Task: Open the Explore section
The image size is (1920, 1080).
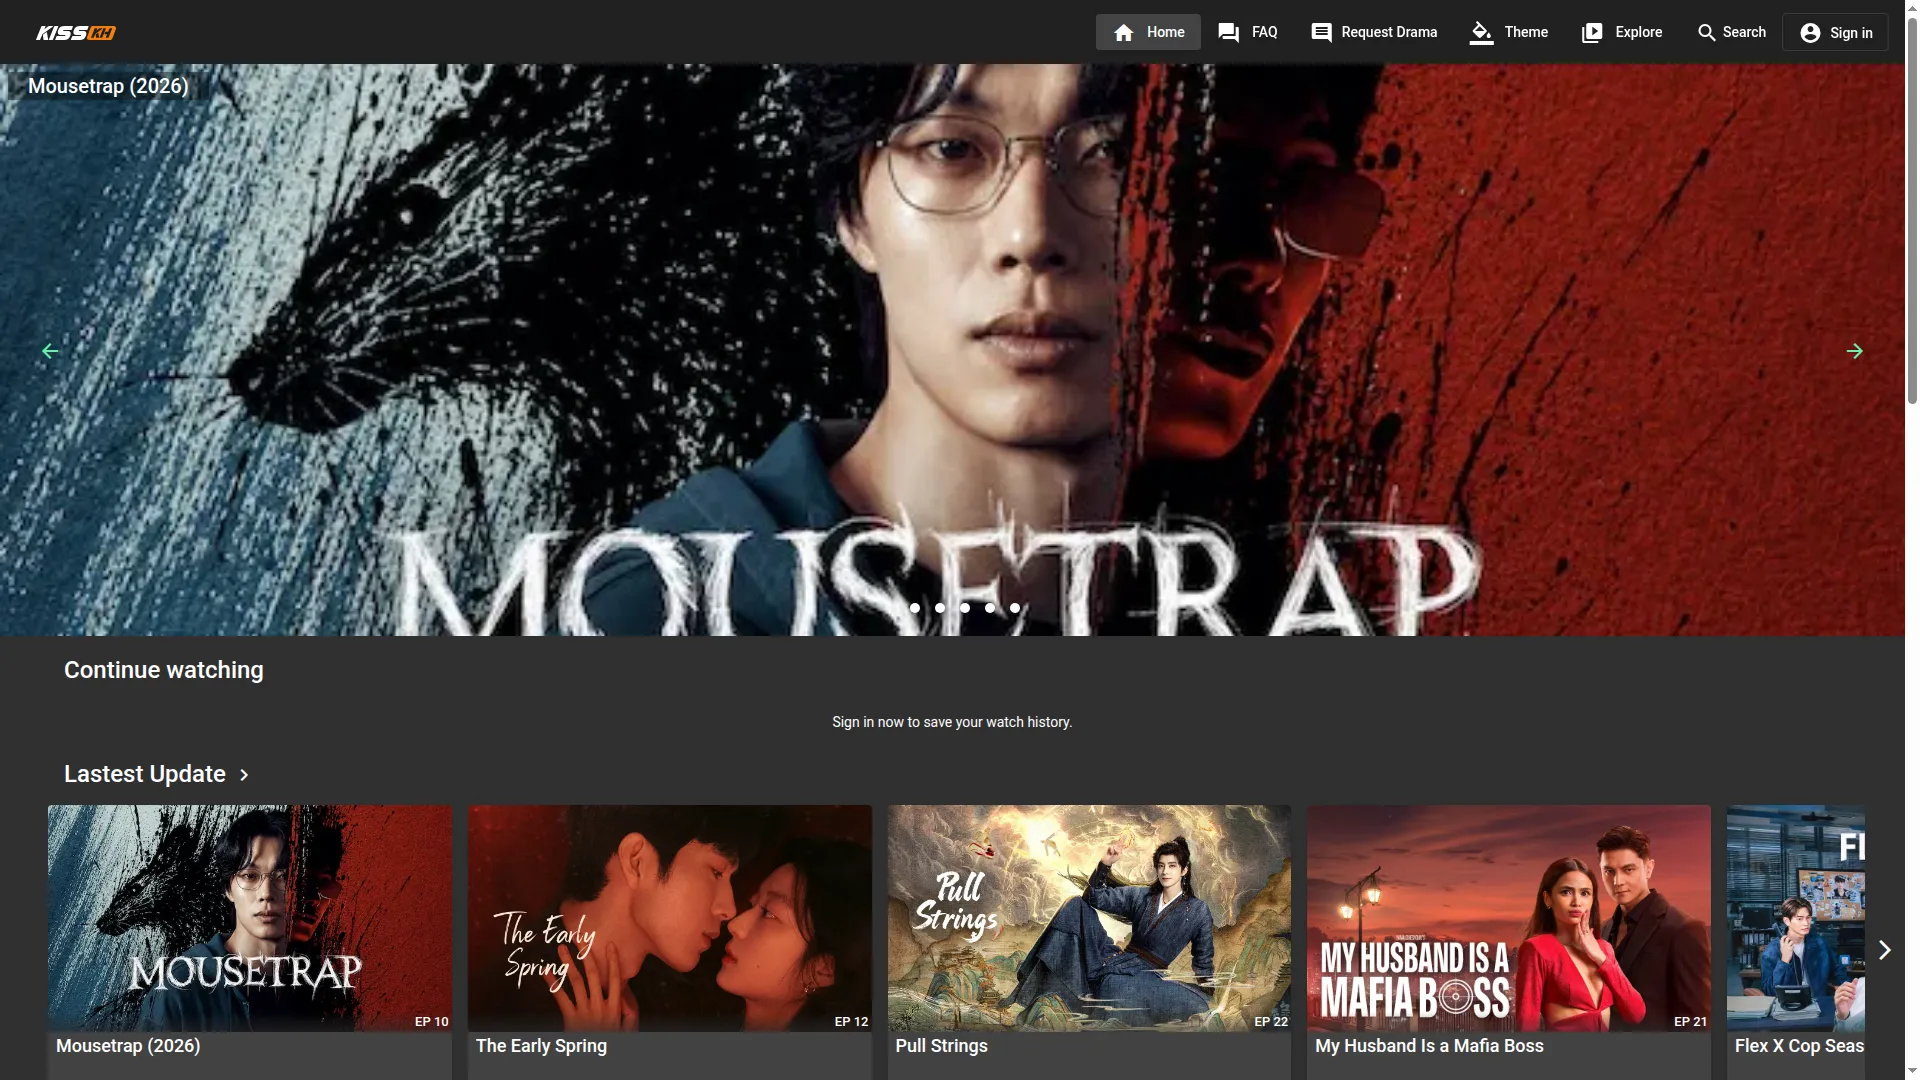Action: point(1621,32)
